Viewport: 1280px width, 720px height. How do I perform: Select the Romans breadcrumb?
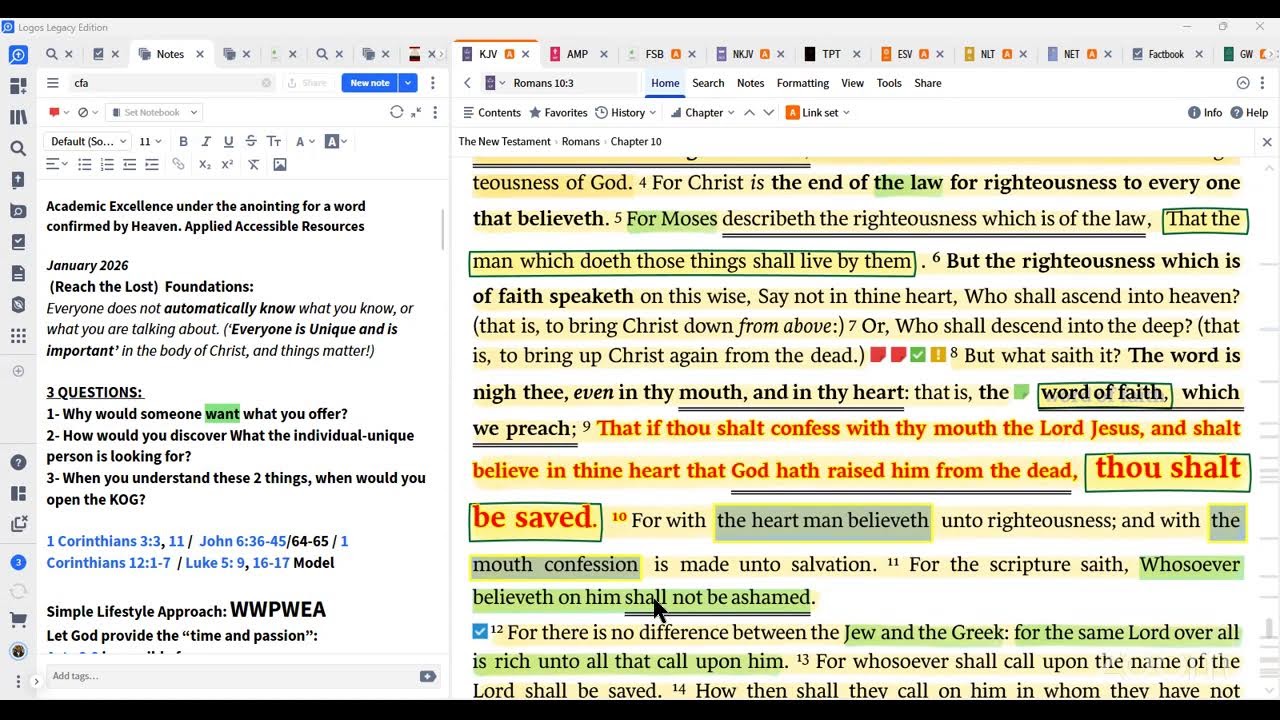point(580,141)
